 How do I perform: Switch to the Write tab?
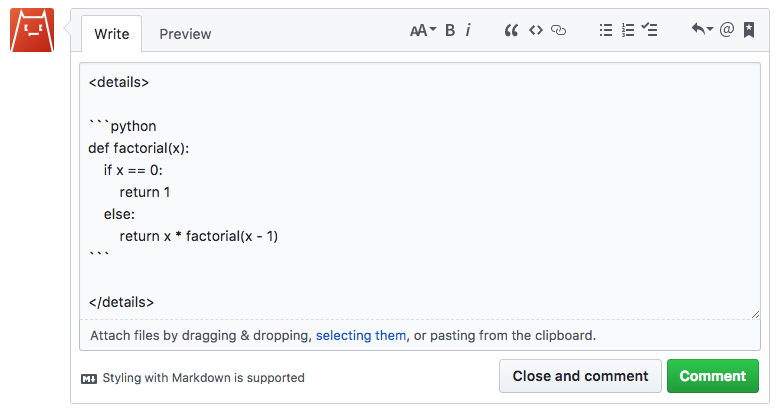[112, 34]
